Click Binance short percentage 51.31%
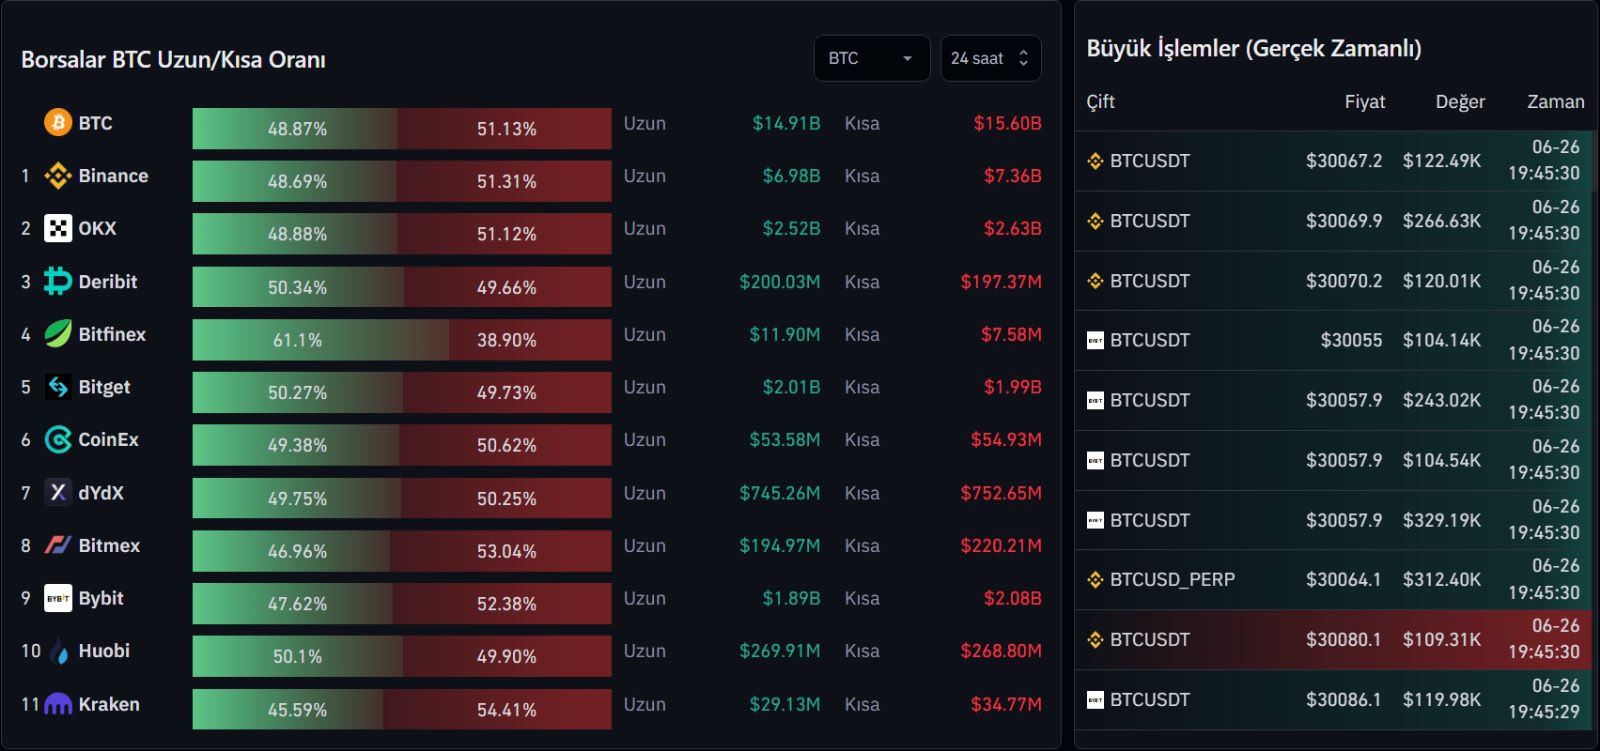1600x751 pixels. point(506,182)
